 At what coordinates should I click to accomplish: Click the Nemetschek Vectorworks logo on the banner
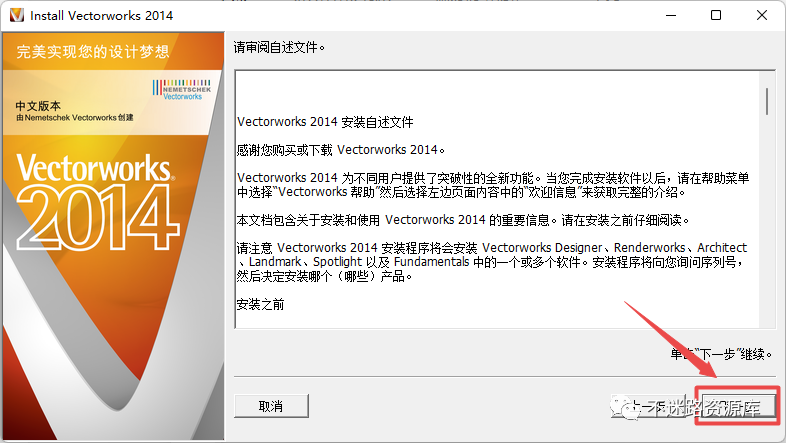[181, 90]
